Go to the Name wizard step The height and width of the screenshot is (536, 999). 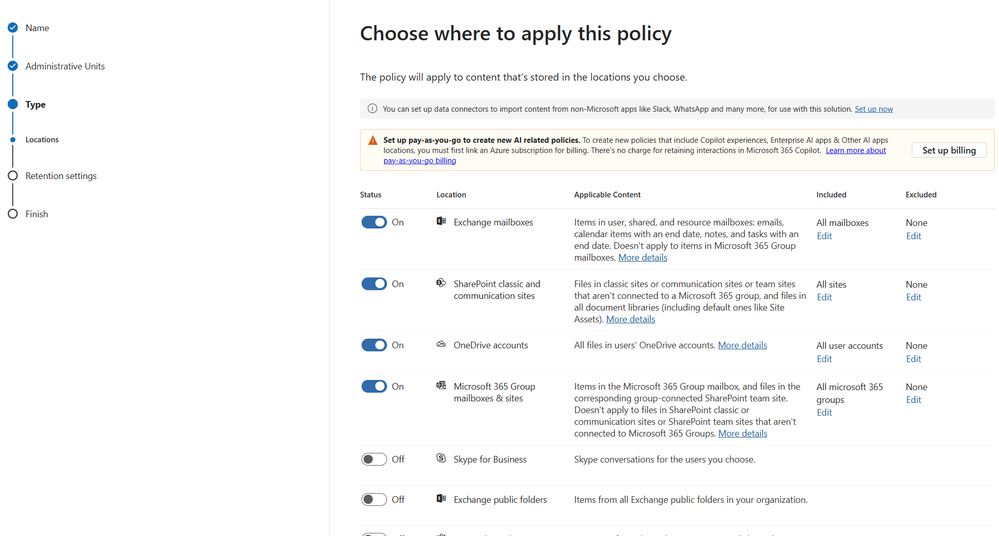(x=37, y=28)
